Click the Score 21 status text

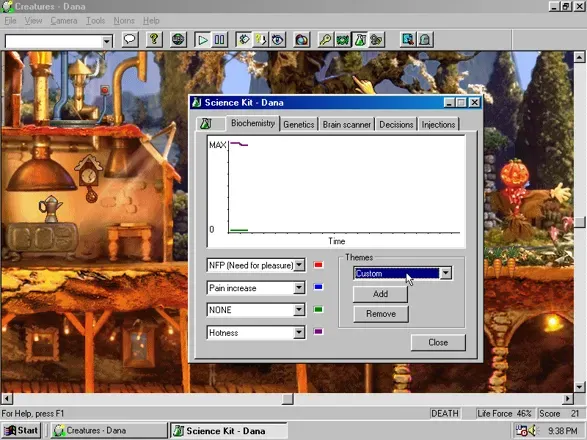(559, 413)
